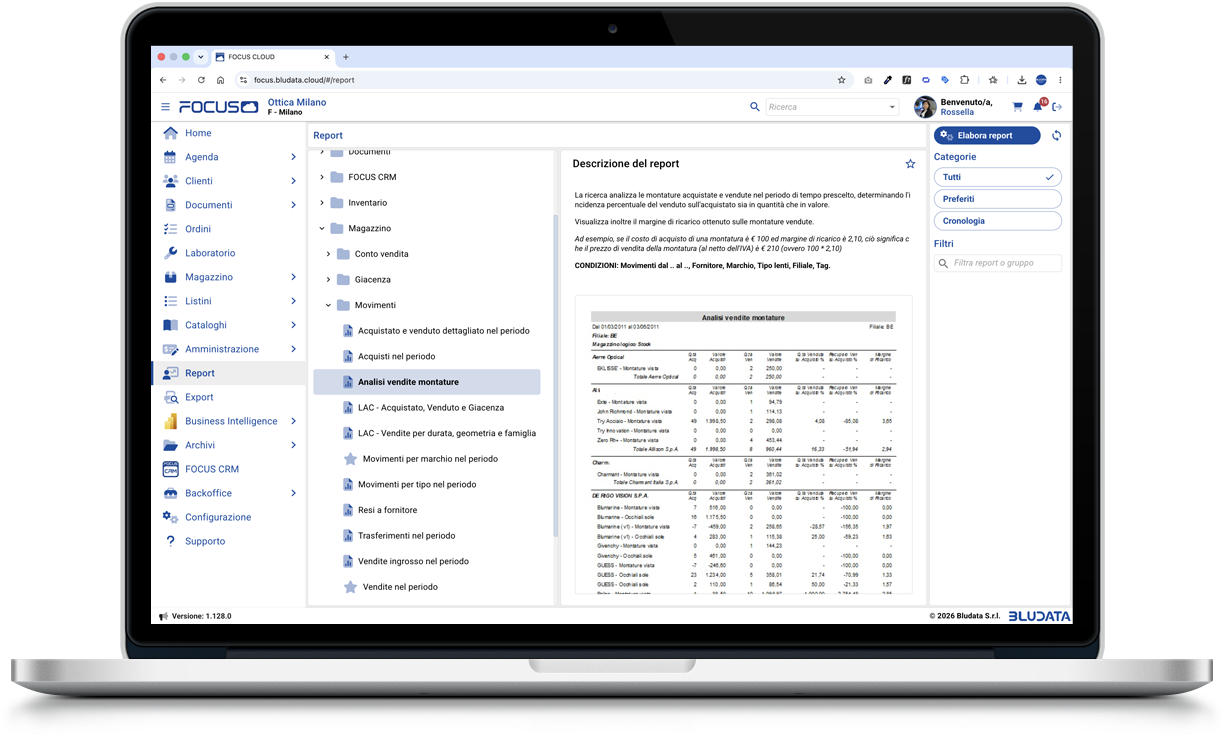The image size is (1223, 739).
Task: Click the Archivi folder icon
Action: pos(170,445)
